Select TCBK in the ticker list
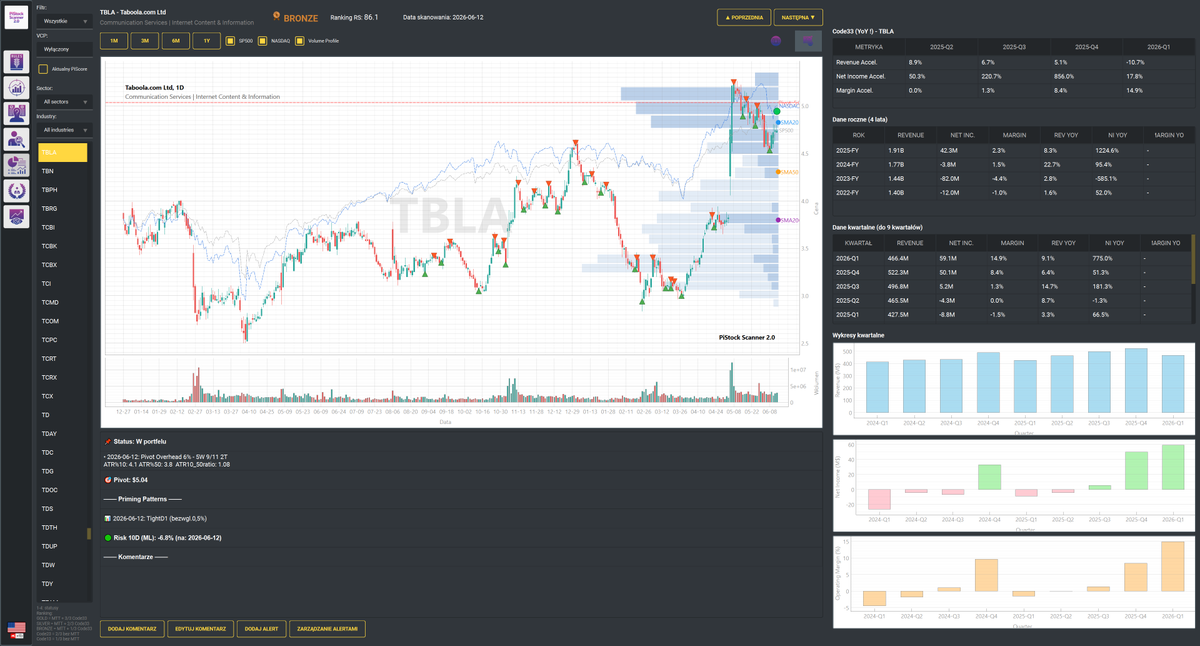1200x646 pixels. pyautogui.click(x=62, y=246)
